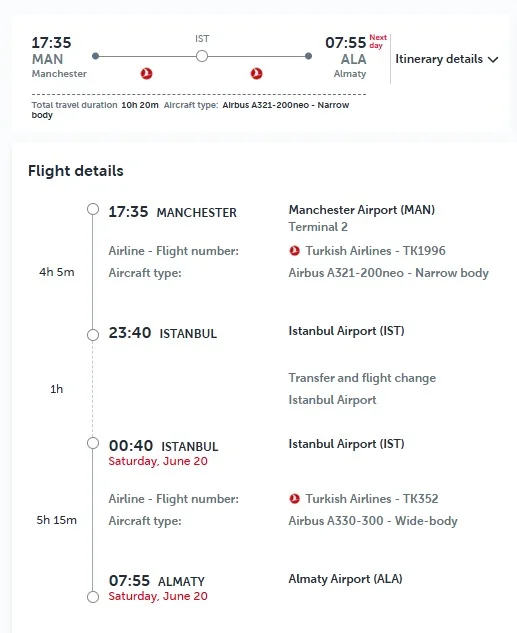The height and width of the screenshot is (633, 517).
Task: Select the IST stopover circle marker
Action: click(x=202, y=56)
